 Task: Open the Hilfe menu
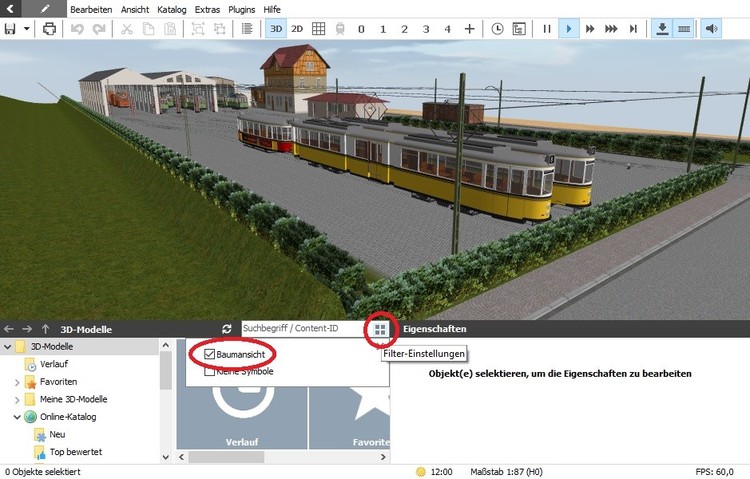tap(272, 10)
